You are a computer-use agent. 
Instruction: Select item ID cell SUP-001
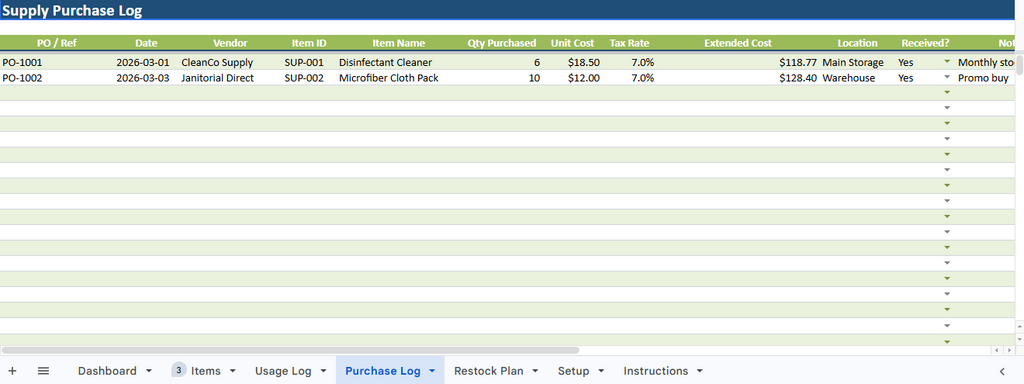[304, 63]
